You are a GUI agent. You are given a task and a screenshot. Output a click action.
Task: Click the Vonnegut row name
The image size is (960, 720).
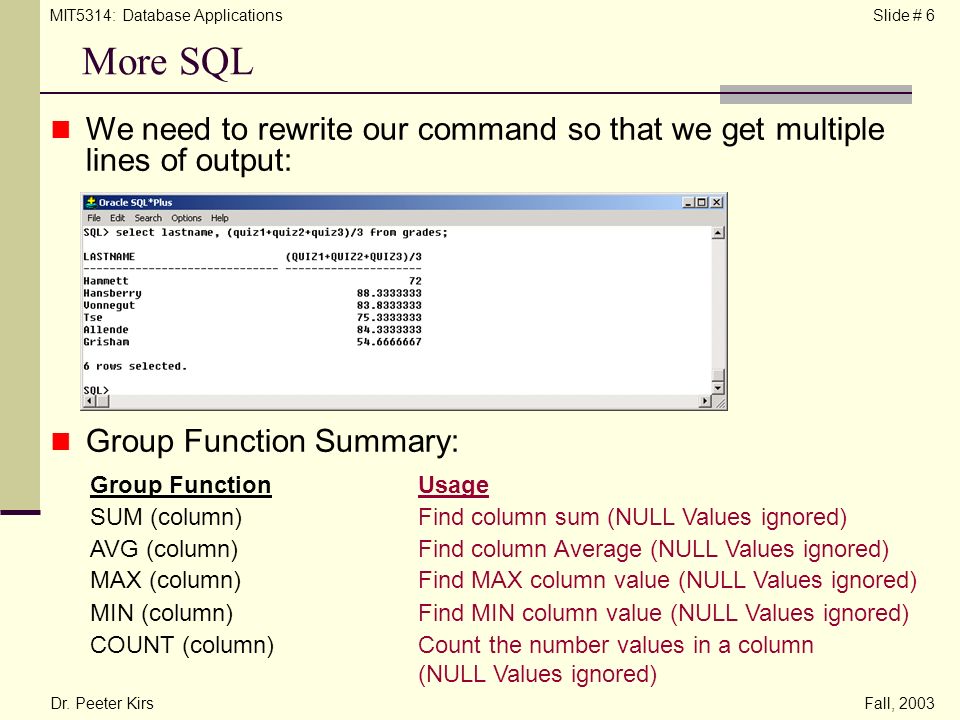point(109,305)
